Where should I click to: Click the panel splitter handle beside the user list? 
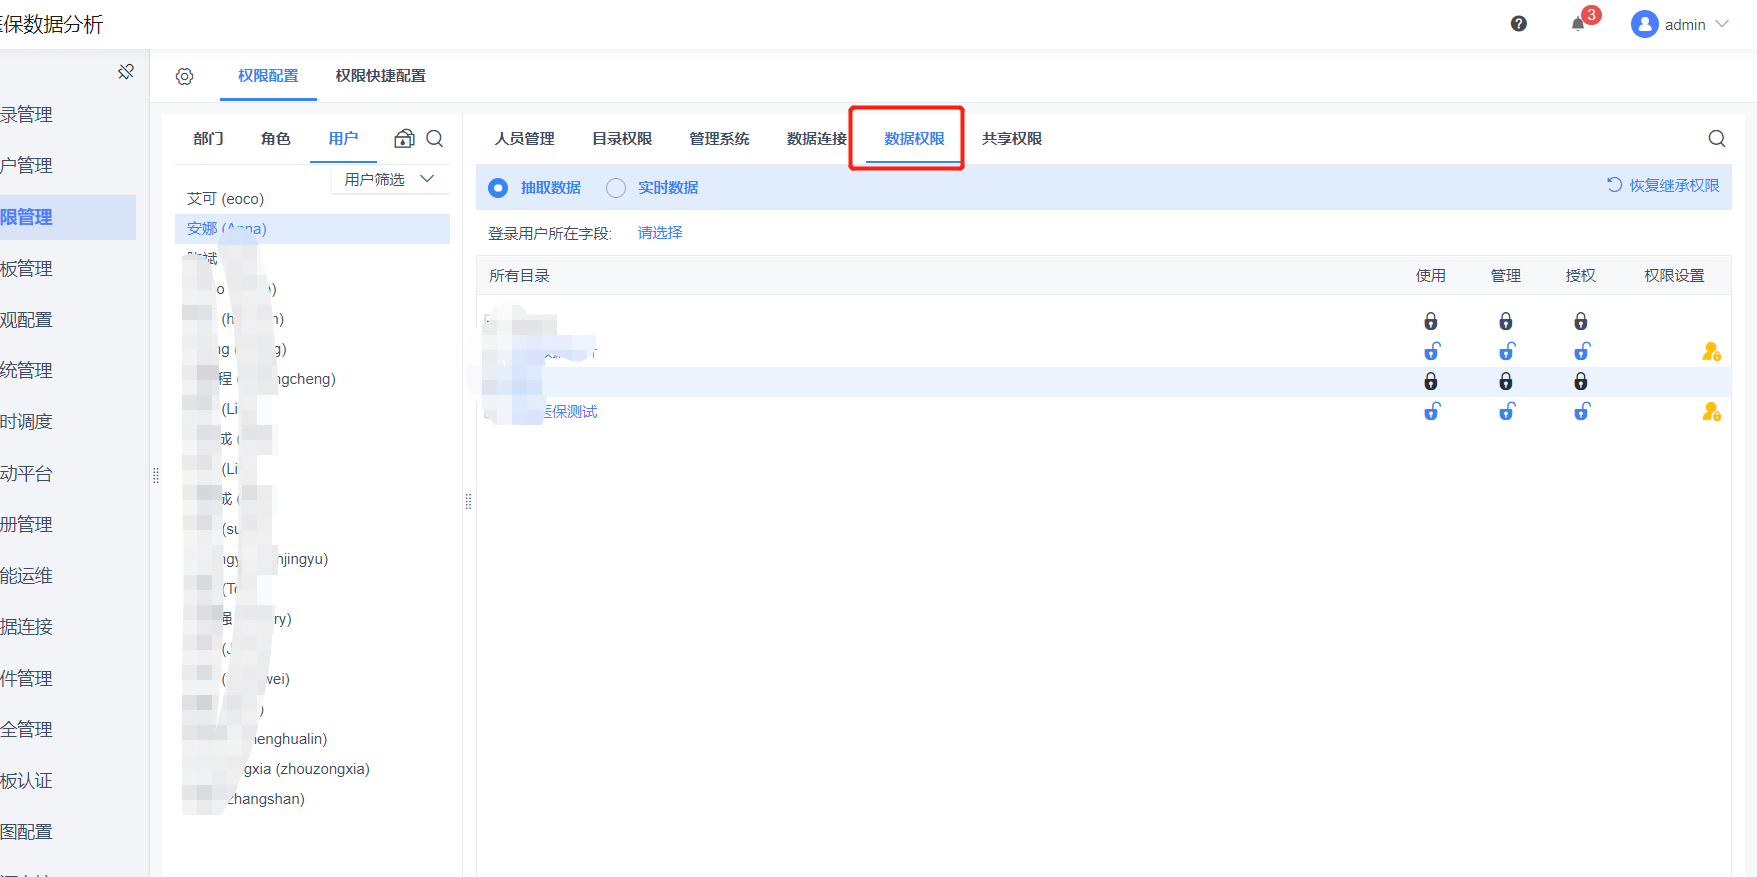468,501
